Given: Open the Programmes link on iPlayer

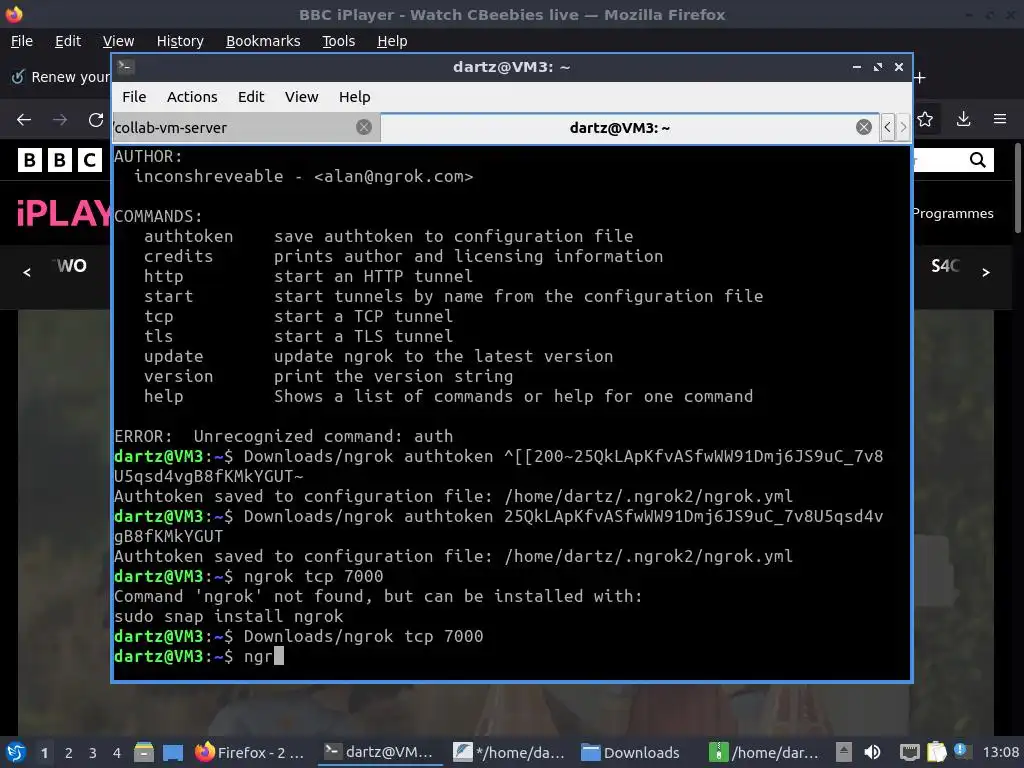Looking at the screenshot, I should 953,214.
